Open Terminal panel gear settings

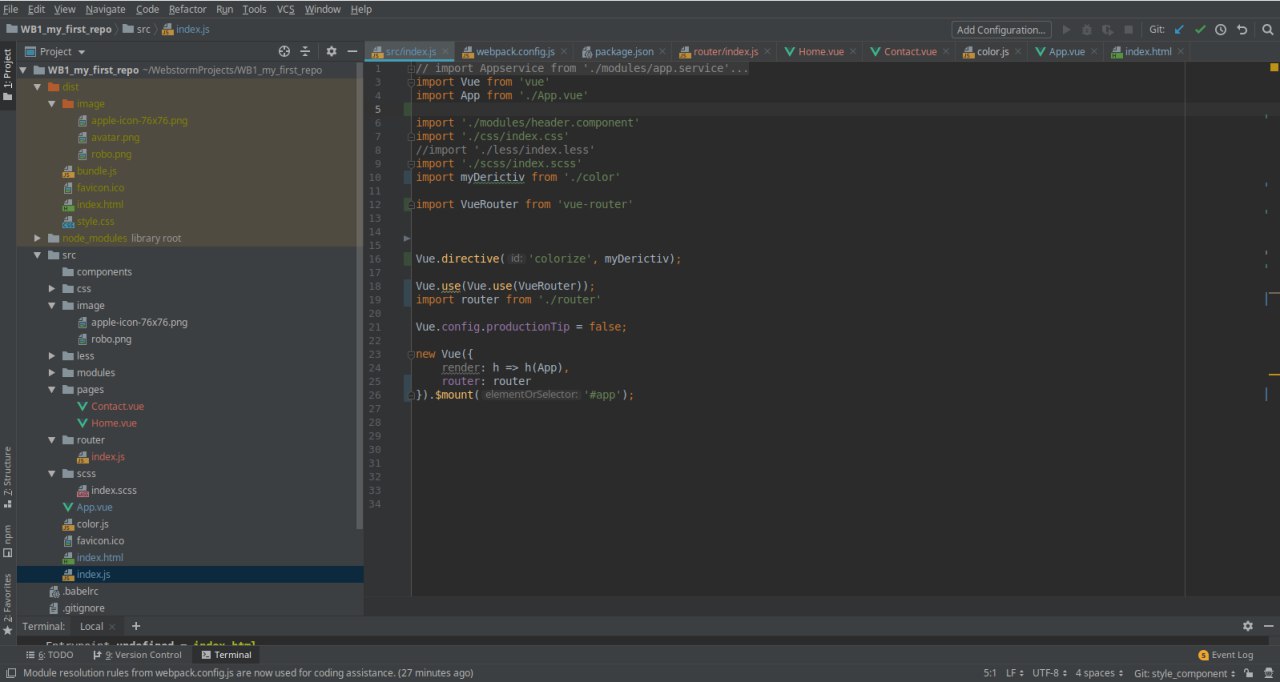click(x=1247, y=626)
